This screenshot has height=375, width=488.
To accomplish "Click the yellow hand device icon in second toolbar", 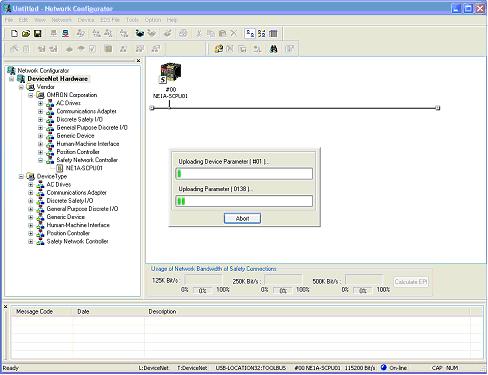I will (x=219, y=49).
